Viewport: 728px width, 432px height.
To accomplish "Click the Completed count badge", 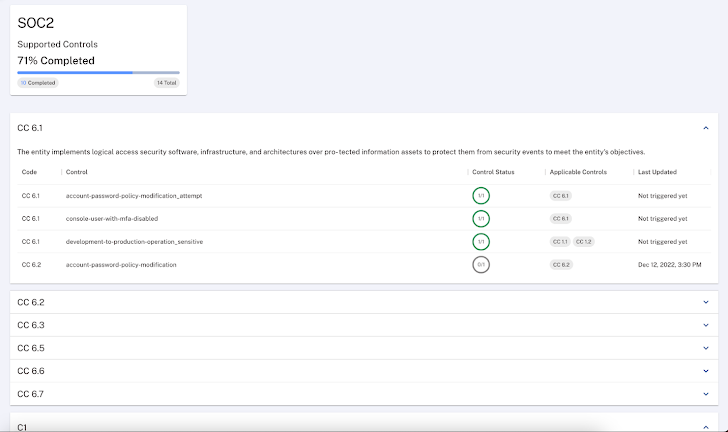I will (x=38, y=83).
